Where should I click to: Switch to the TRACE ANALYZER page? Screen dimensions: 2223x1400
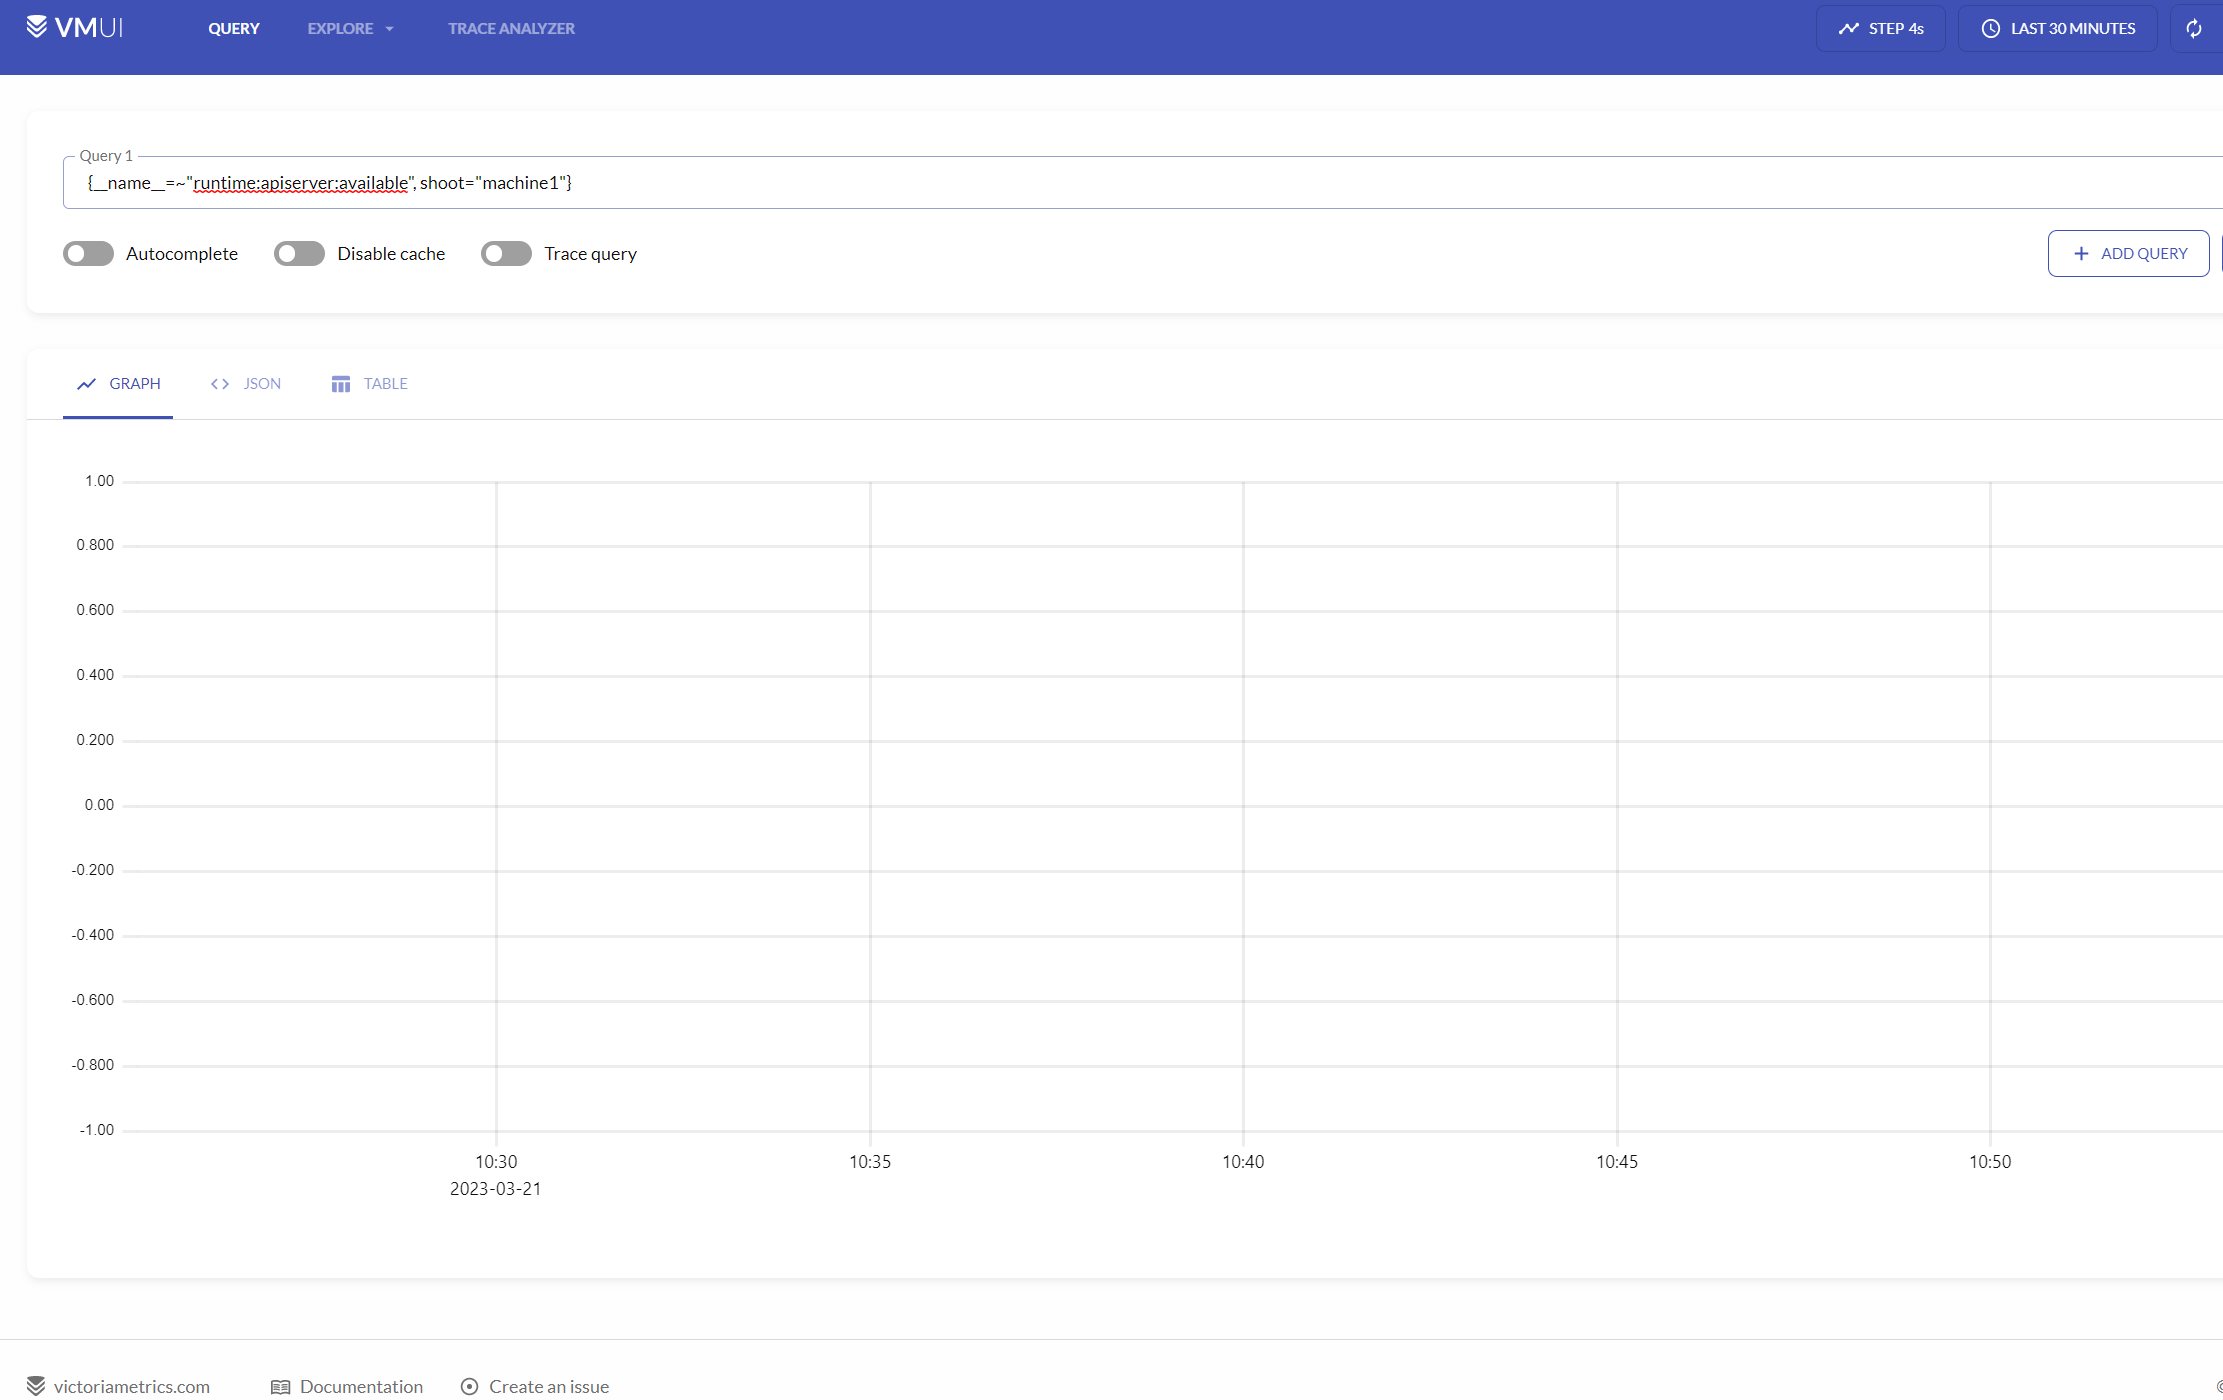pos(512,28)
